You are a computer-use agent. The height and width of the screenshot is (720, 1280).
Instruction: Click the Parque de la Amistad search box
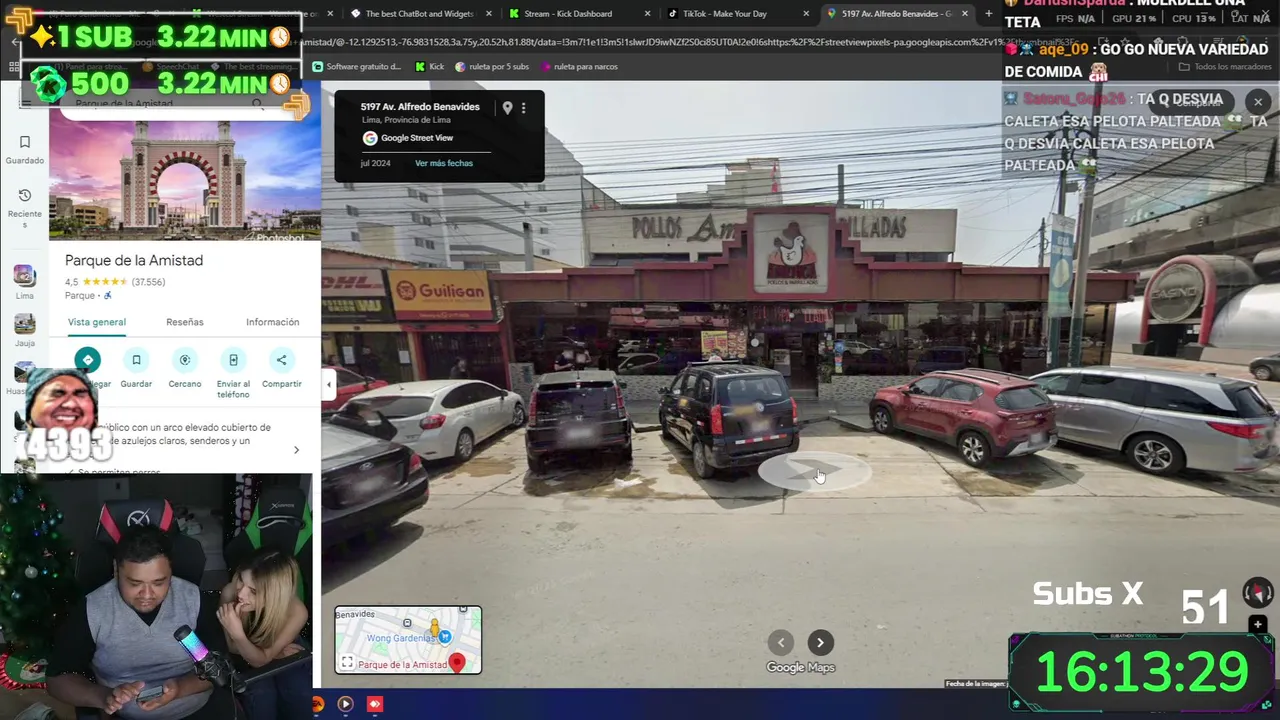[160, 104]
